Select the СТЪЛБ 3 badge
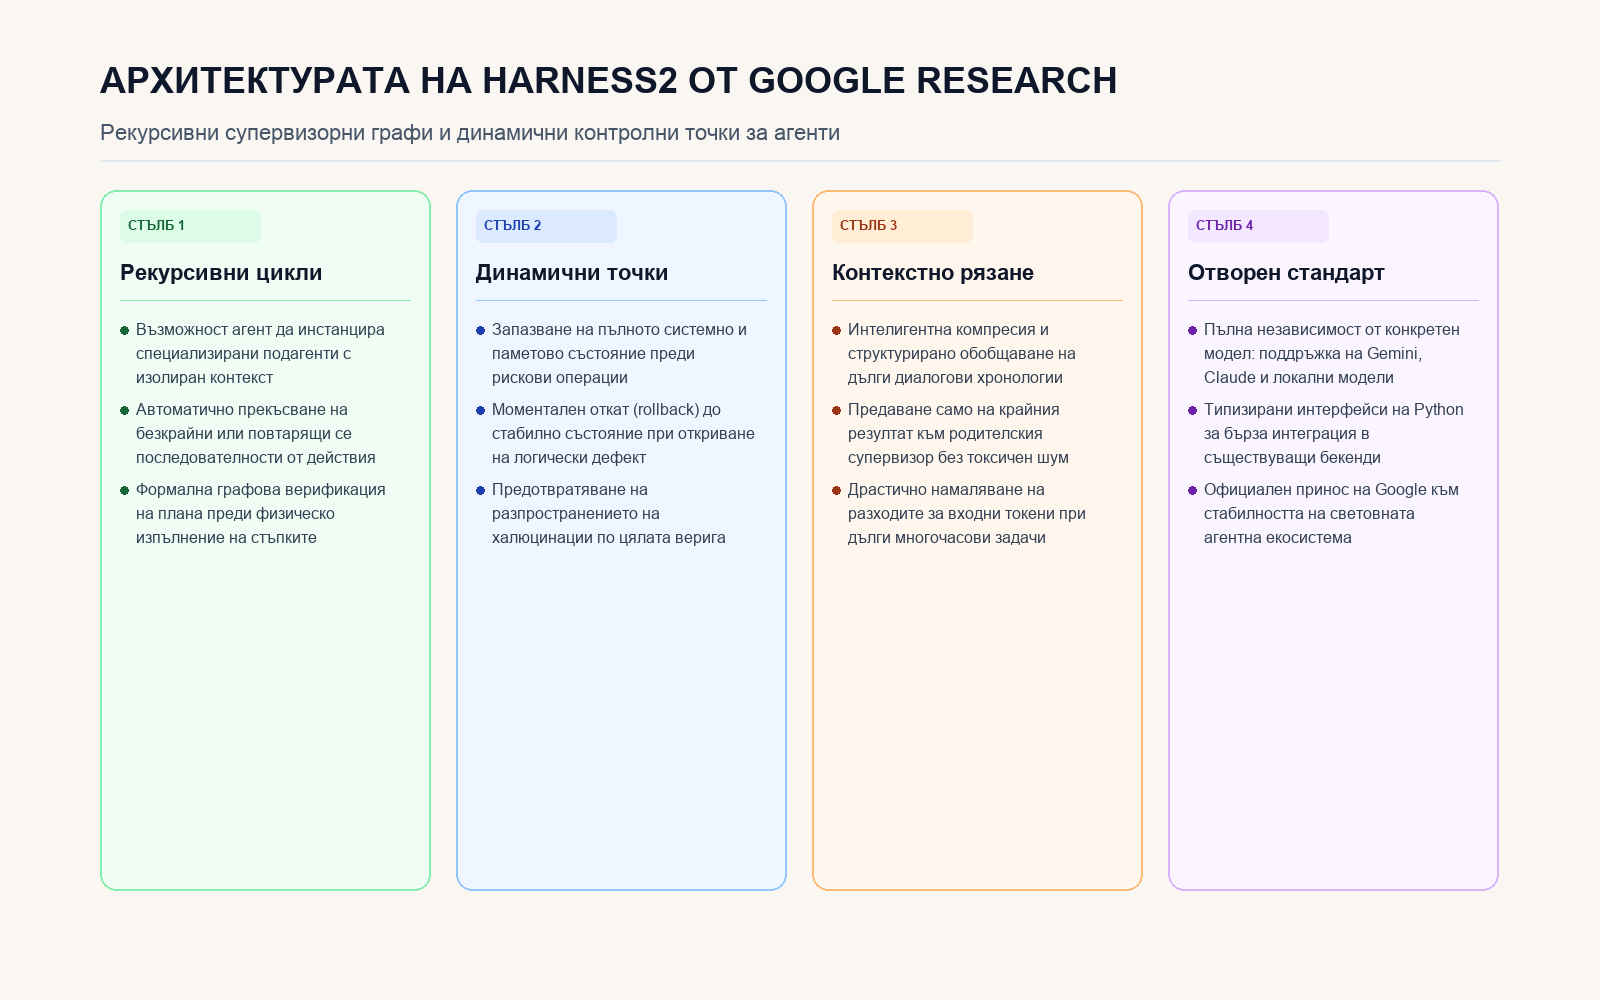1600x1000 pixels. (x=902, y=226)
